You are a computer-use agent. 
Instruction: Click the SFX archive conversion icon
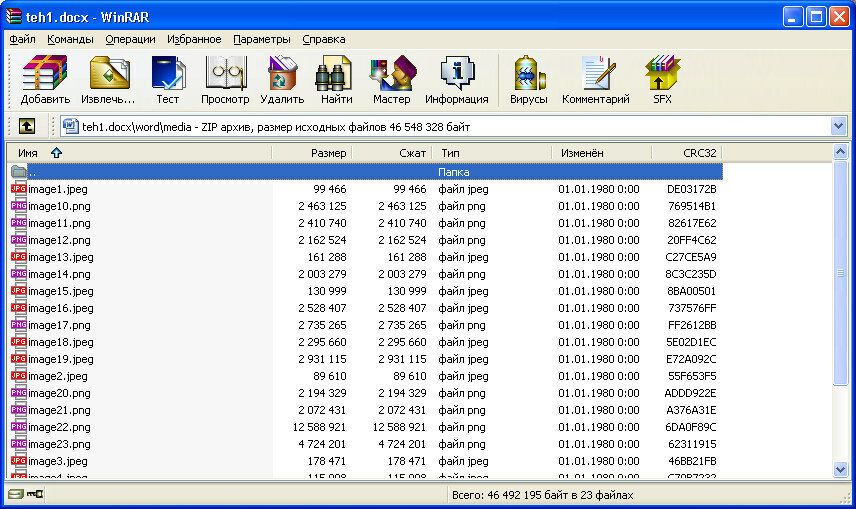662,80
